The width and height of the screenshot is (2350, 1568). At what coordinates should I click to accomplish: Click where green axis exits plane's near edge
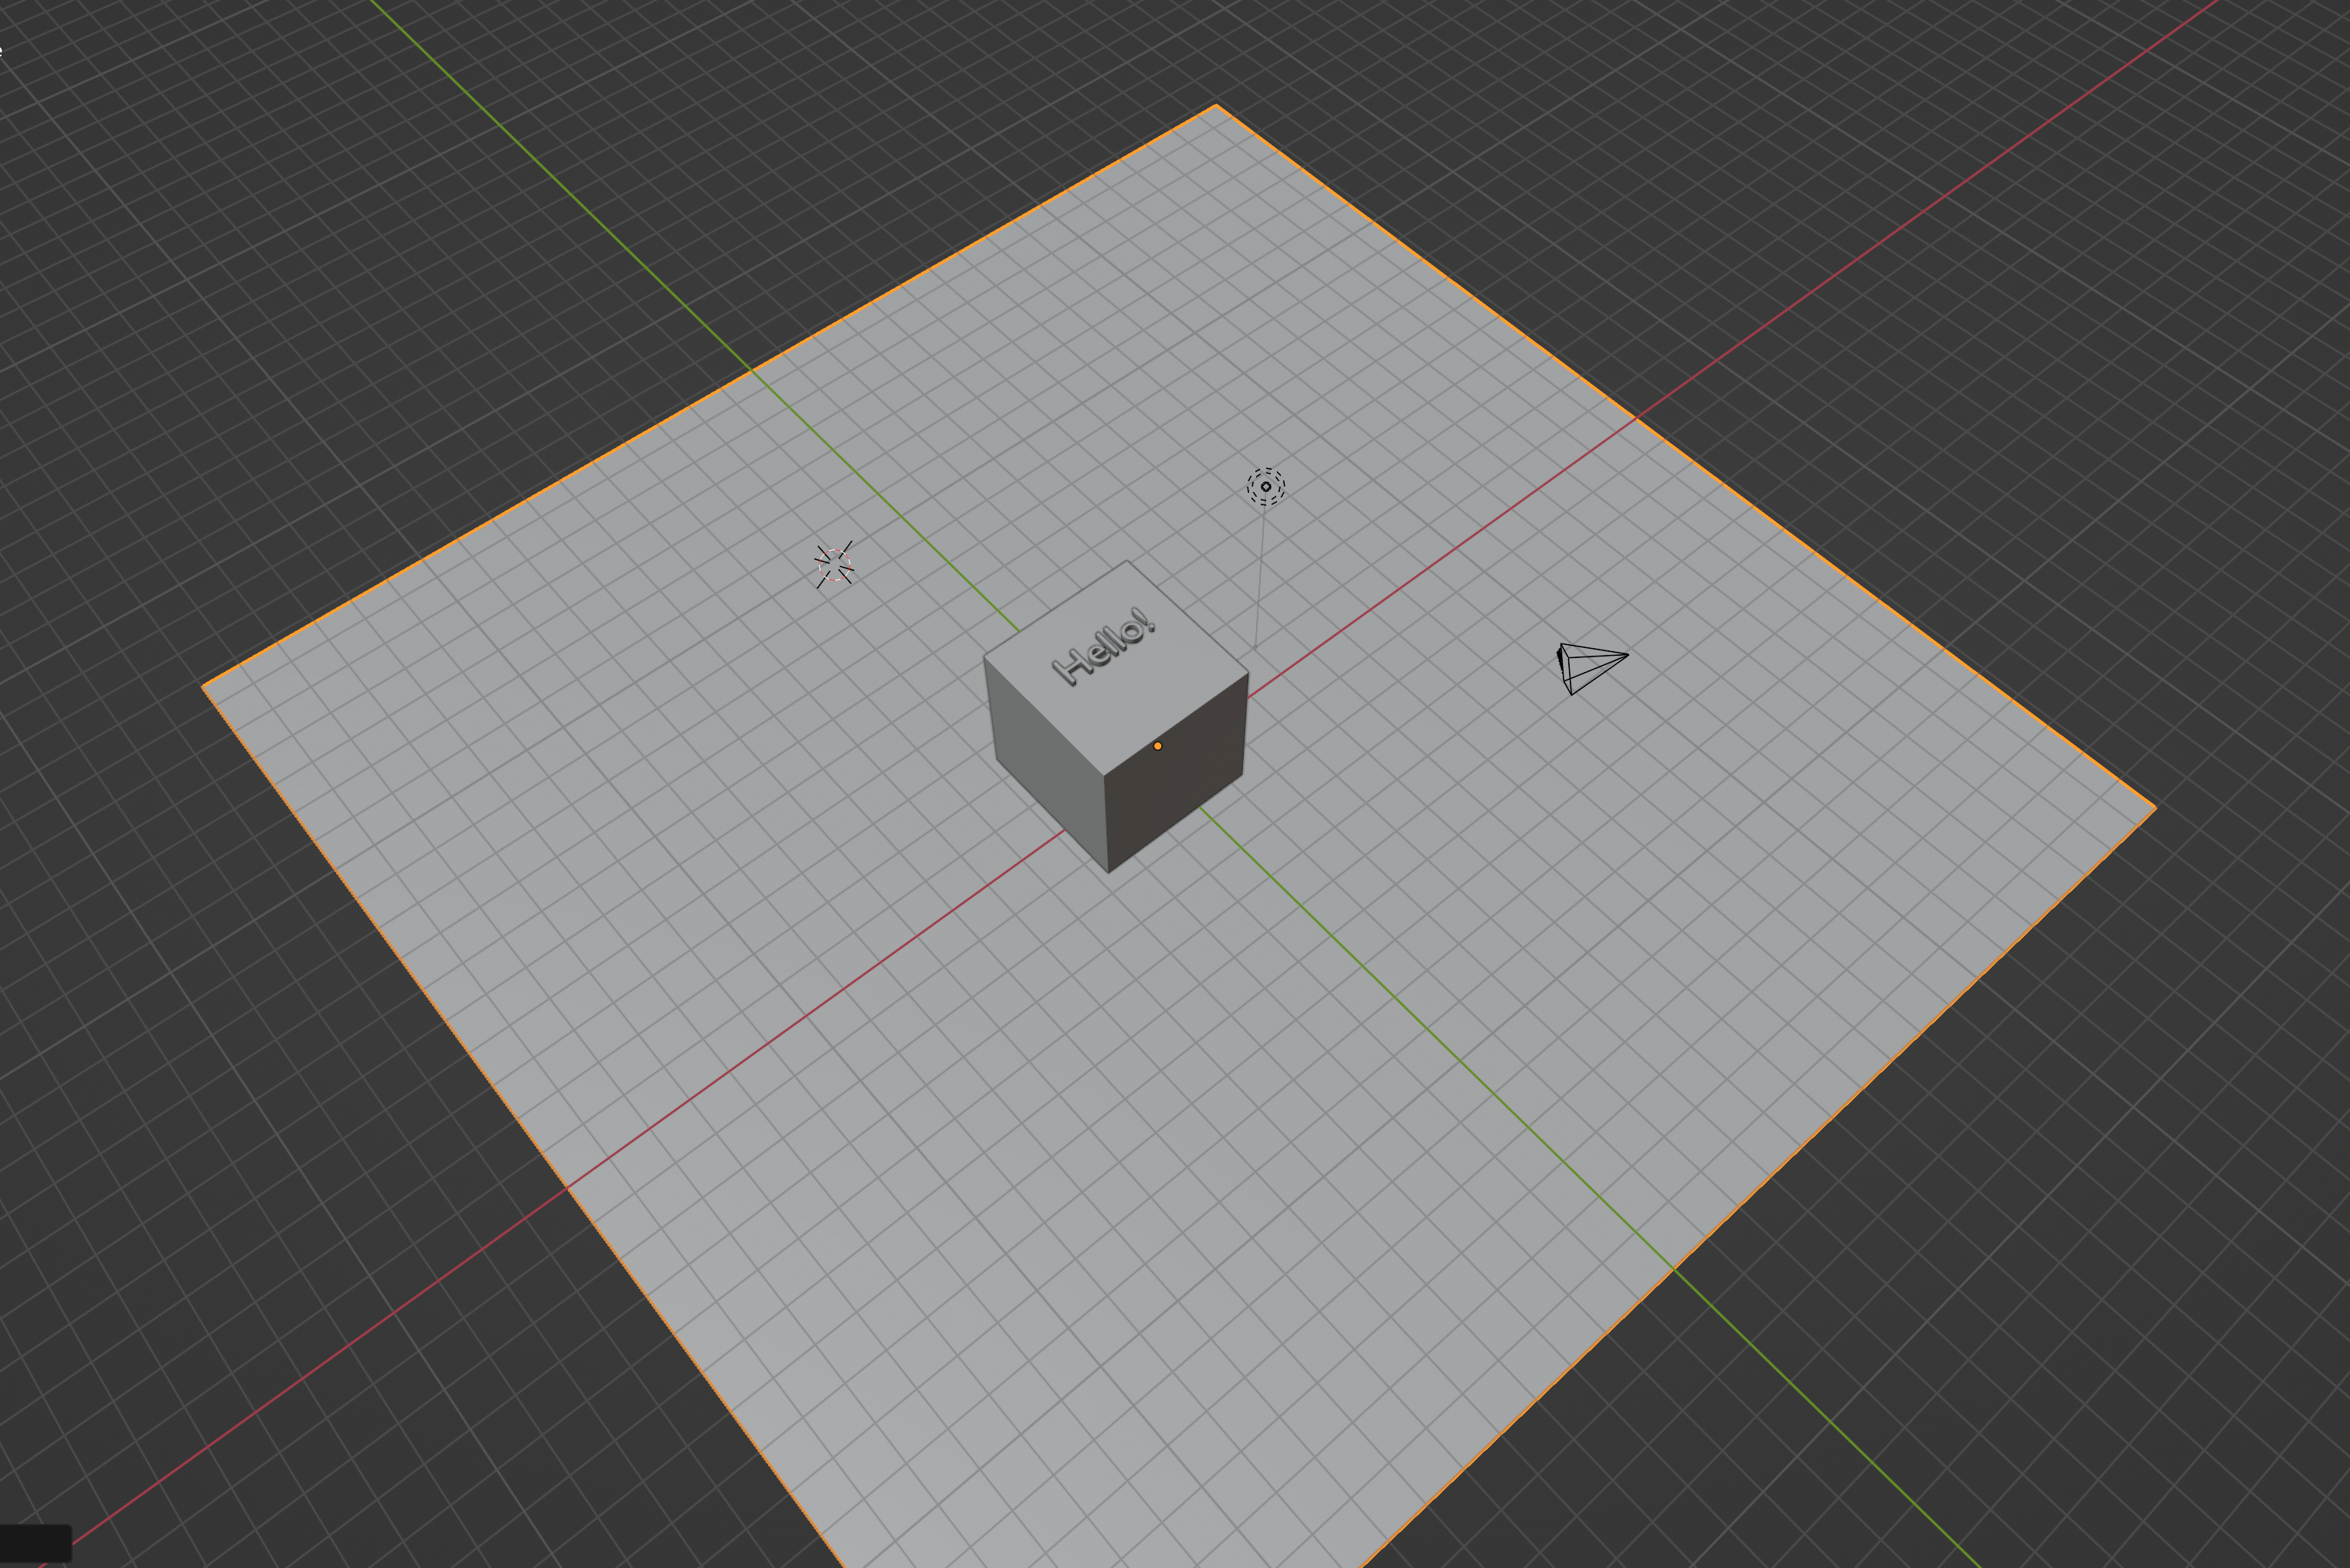pos(1674,1269)
